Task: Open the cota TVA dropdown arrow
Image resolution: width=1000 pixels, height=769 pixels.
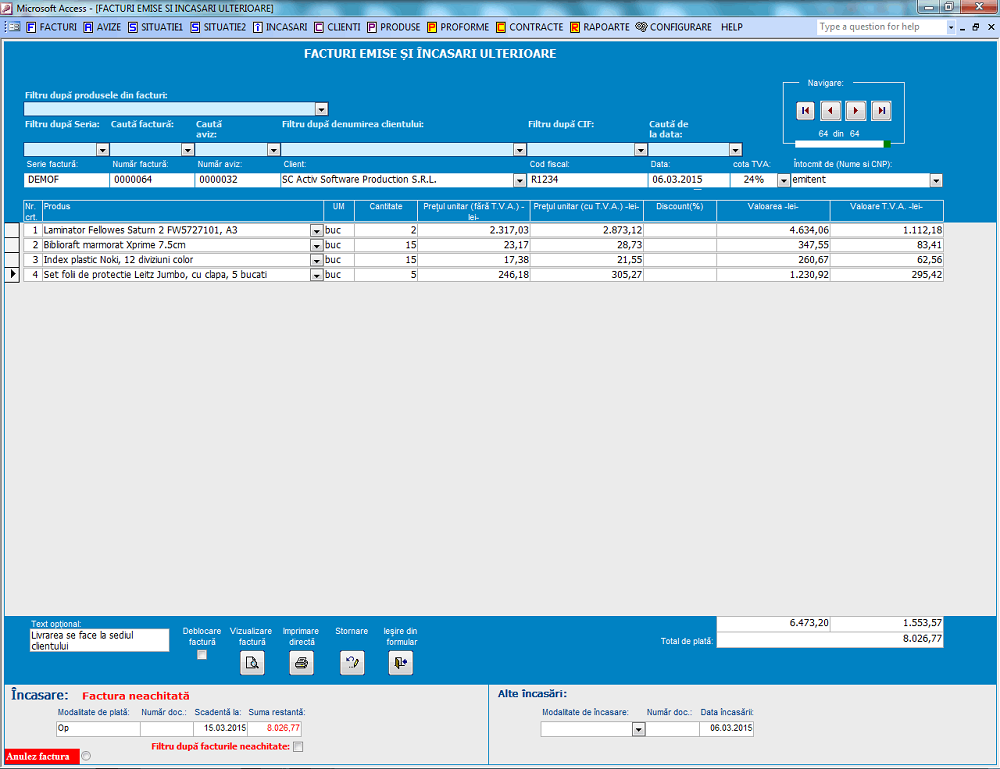Action: click(783, 180)
